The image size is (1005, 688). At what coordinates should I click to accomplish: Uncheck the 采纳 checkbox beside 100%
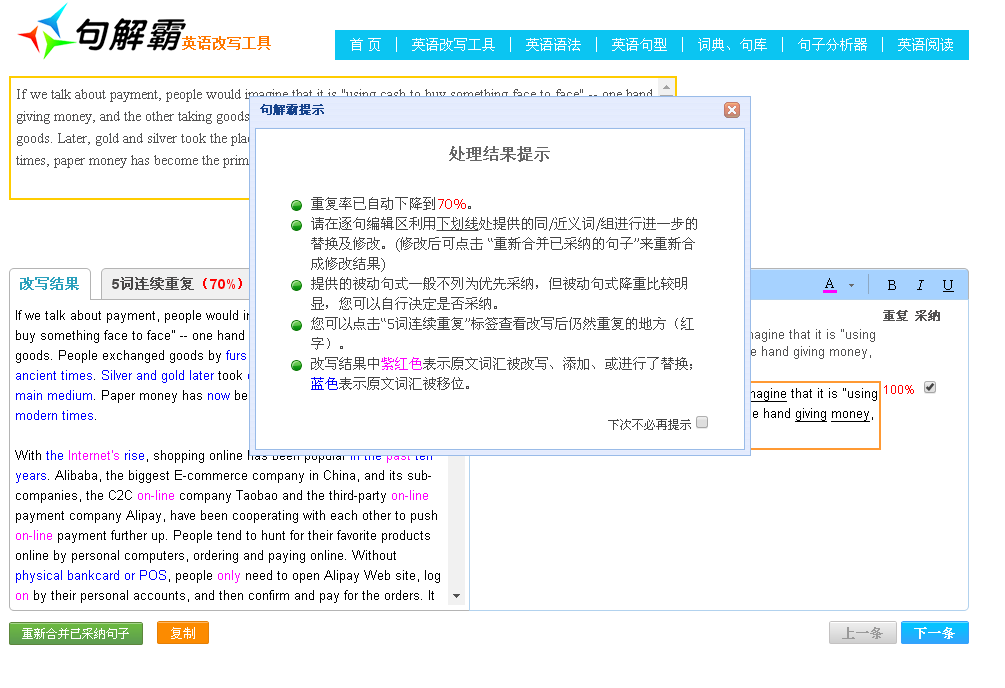[930, 387]
